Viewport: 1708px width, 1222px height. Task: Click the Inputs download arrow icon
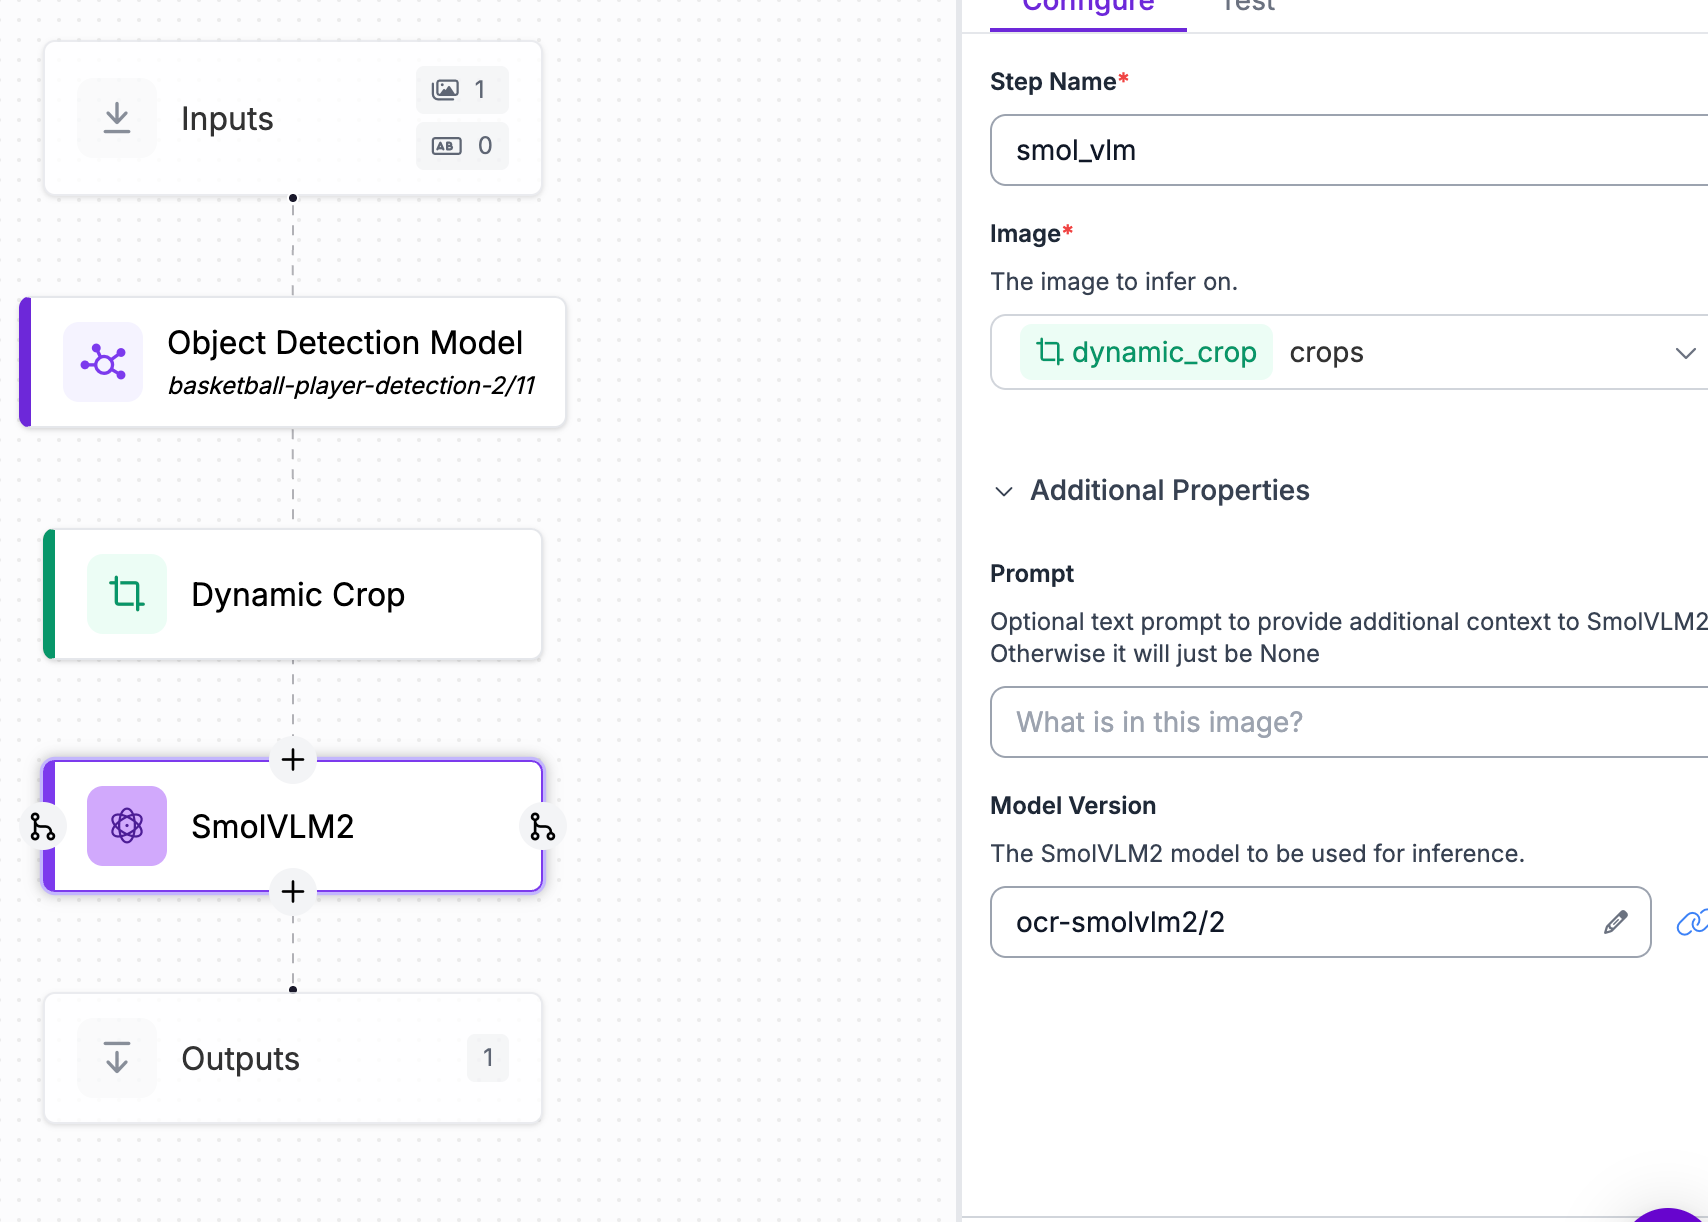[x=117, y=118]
